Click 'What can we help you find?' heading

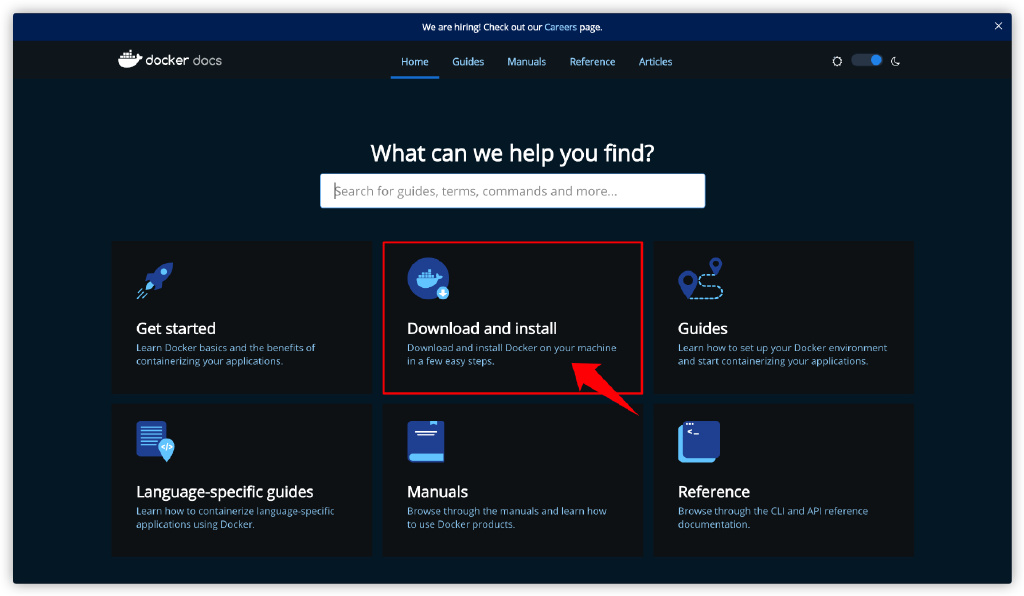click(513, 153)
